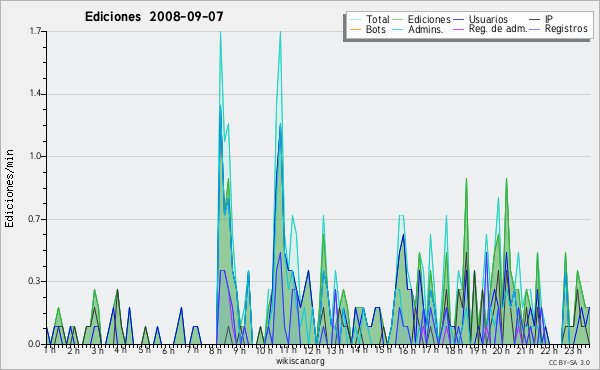Click the "Total" legend label
Viewport: 600px width, 370px height.
378,19
